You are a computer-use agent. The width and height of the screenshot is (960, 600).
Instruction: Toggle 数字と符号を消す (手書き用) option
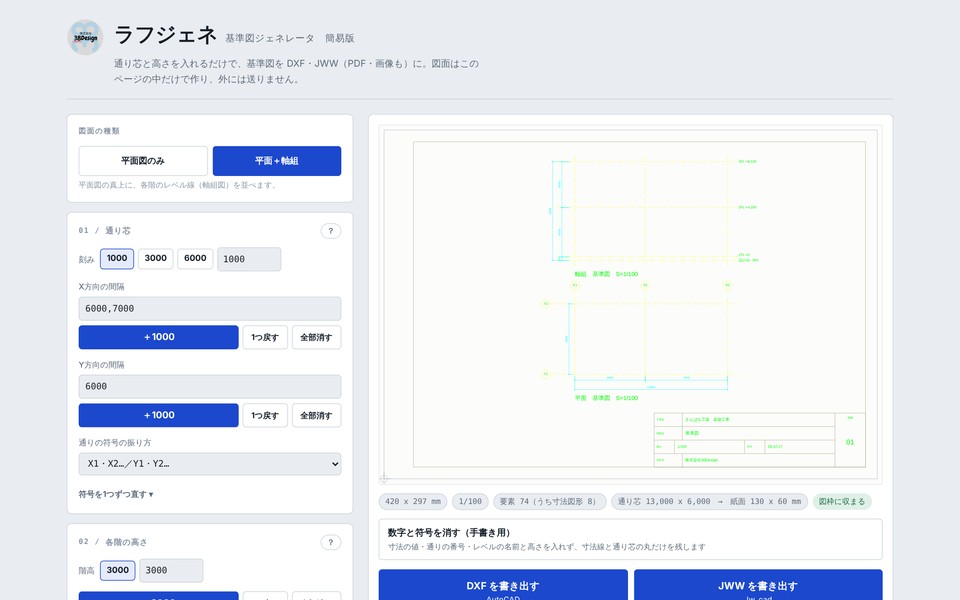(x=631, y=539)
